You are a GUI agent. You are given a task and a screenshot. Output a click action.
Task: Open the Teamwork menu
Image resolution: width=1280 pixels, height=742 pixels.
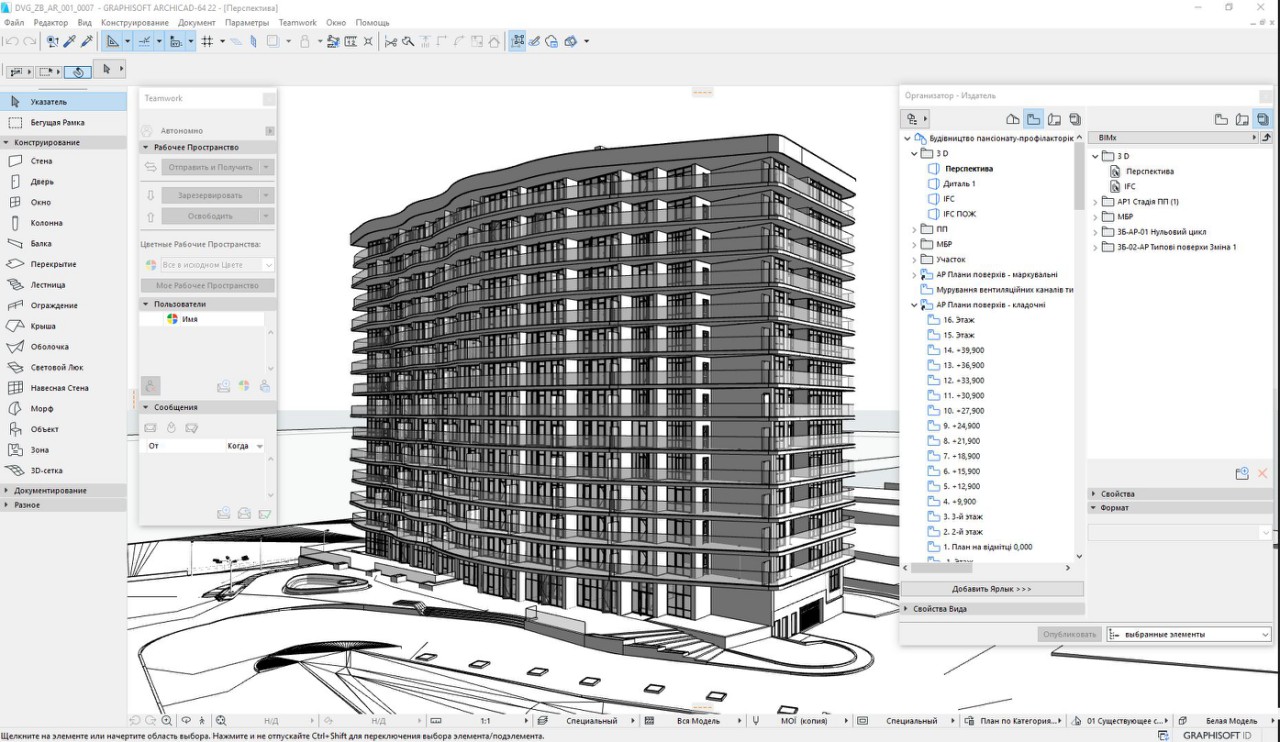[x=297, y=22]
